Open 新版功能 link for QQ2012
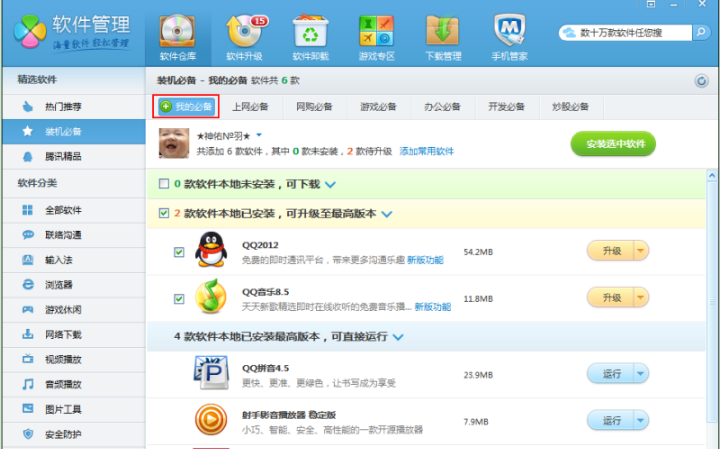 click(x=425, y=260)
